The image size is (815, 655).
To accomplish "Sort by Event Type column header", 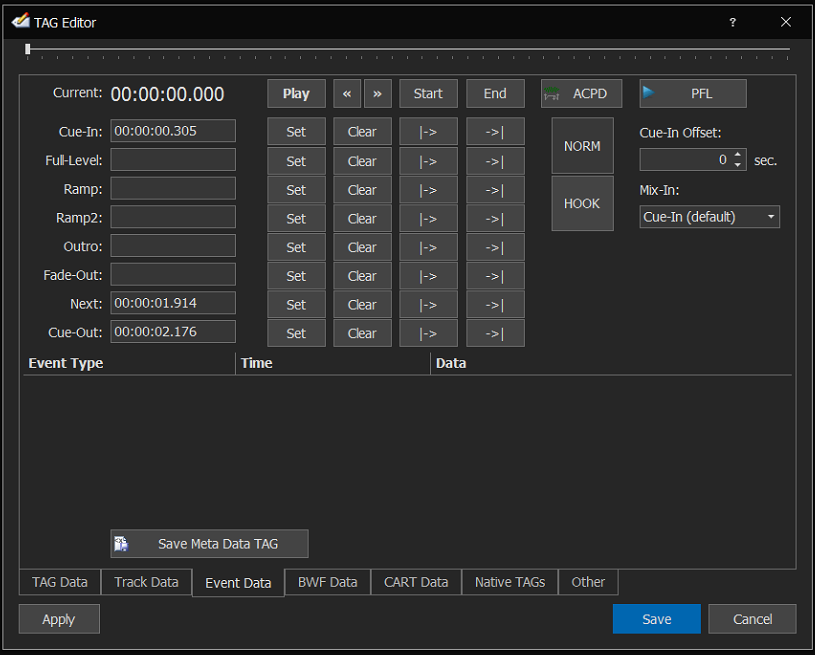I will click(128, 363).
